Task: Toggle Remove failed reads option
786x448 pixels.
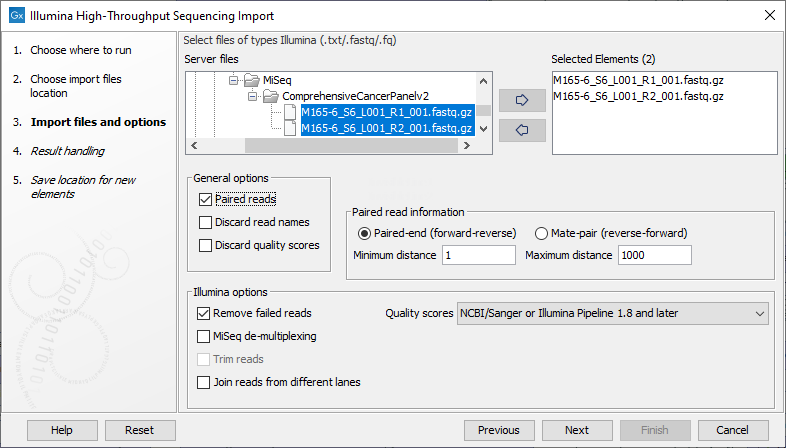Action: (203, 314)
